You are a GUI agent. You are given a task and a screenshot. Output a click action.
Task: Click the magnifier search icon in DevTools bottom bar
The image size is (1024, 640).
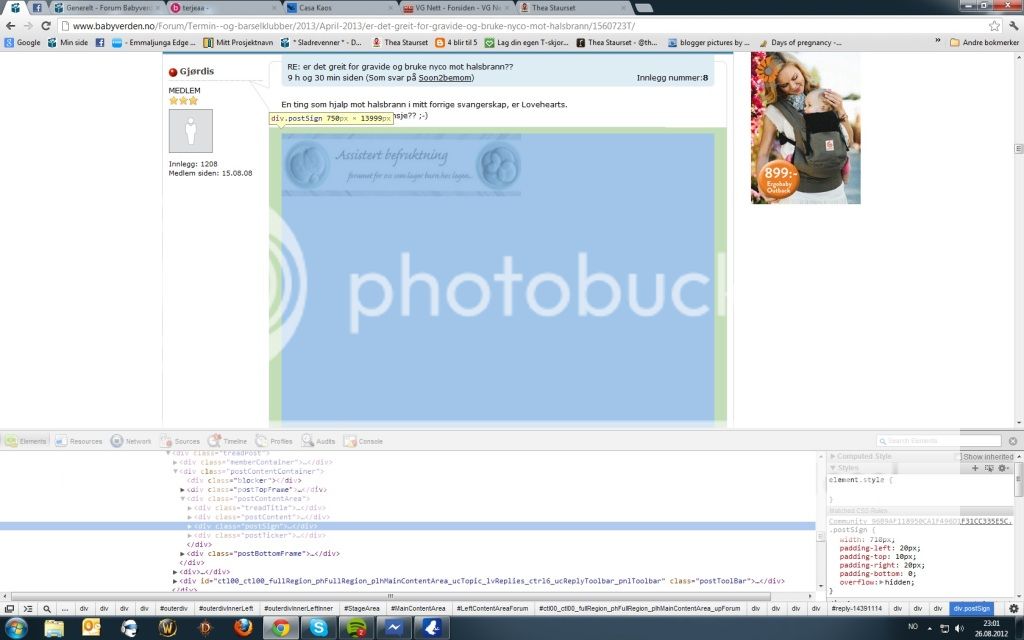pyautogui.click(x=47, y=608)
